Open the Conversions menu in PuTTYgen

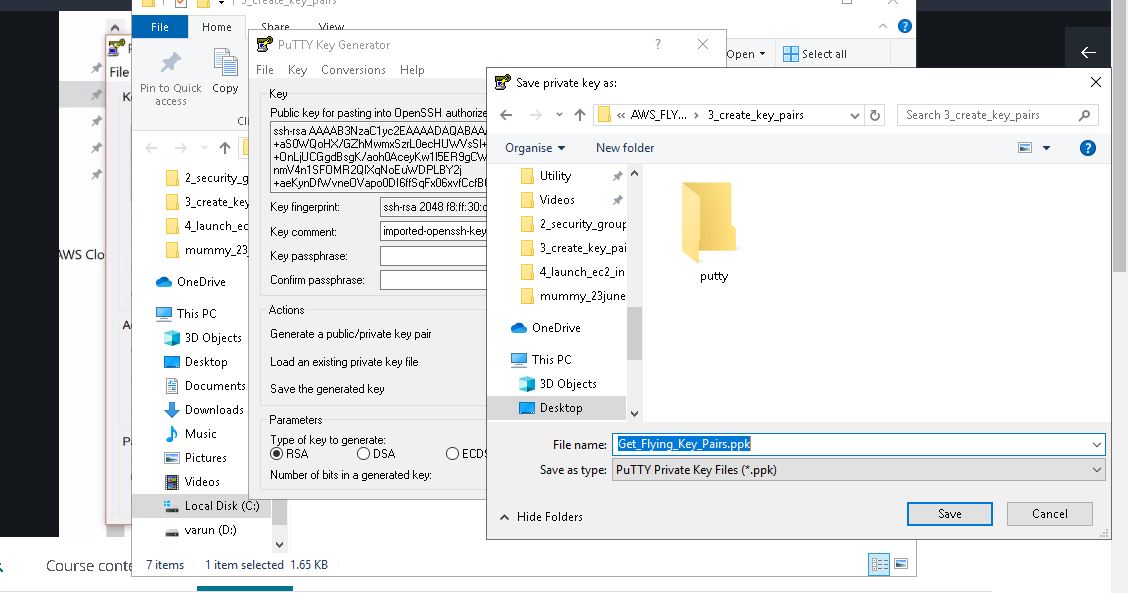click(353, 70)
